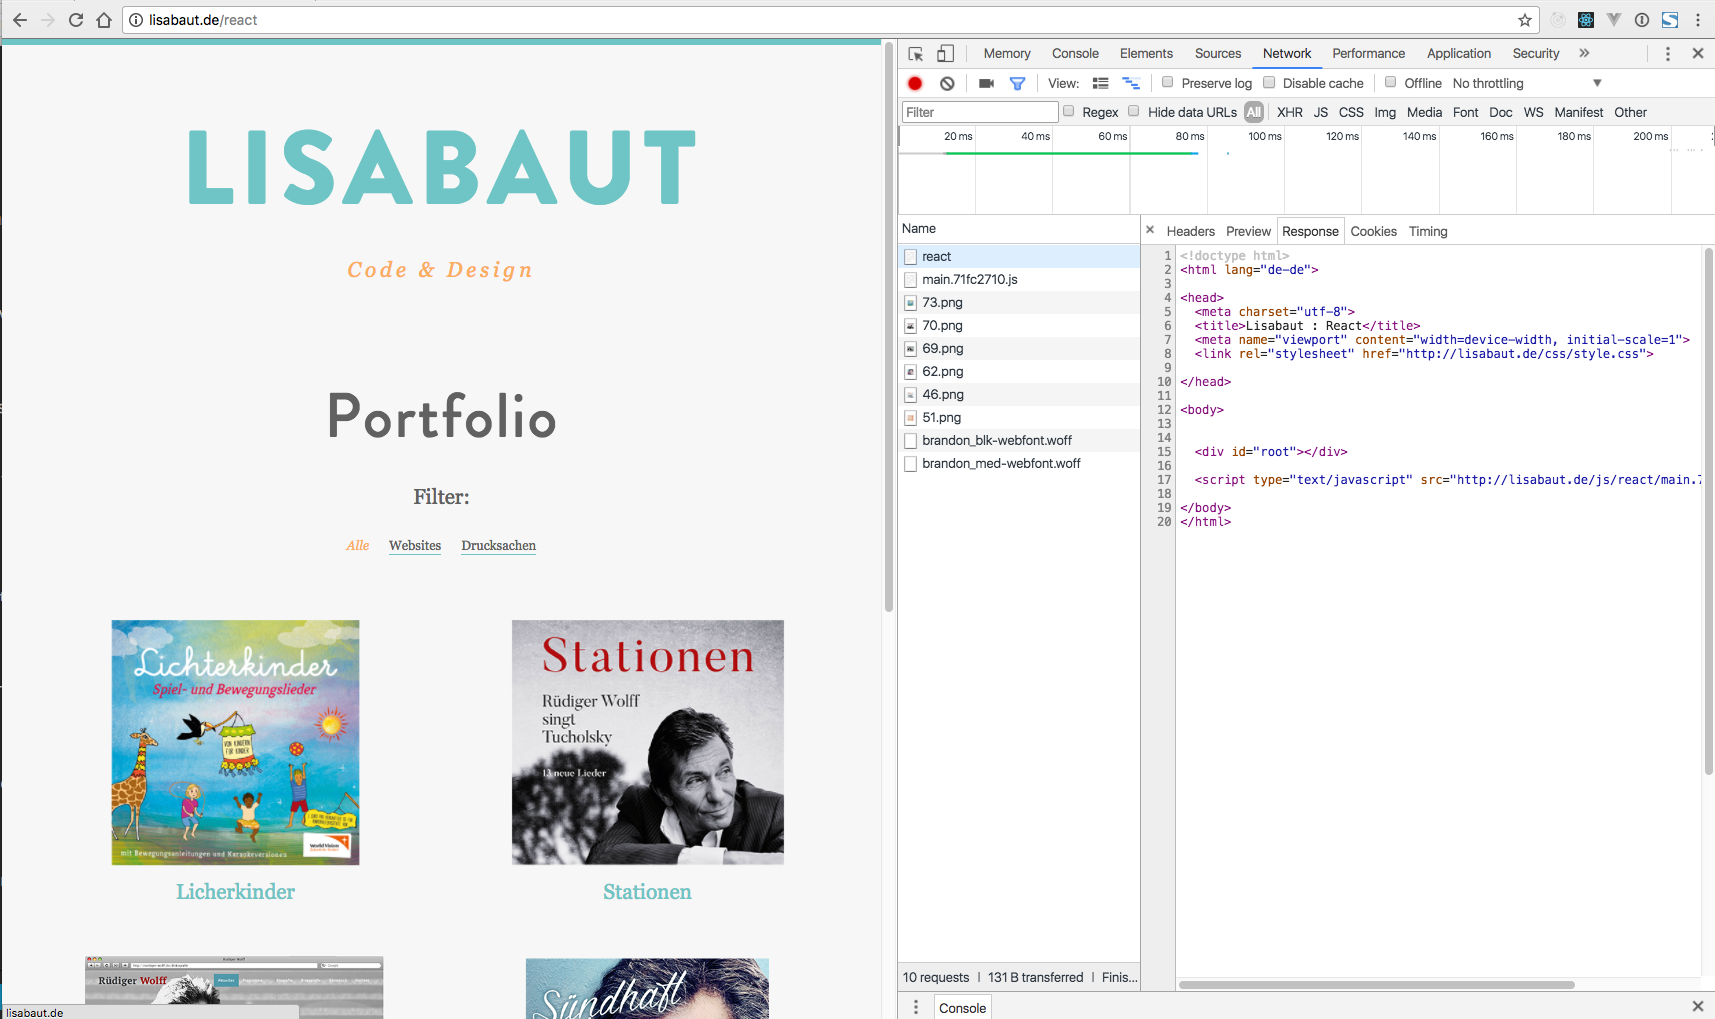The width and height of the screenshot is (1715, 1019).
Task: Activate the inspect element picker
Action: (916, 54)
